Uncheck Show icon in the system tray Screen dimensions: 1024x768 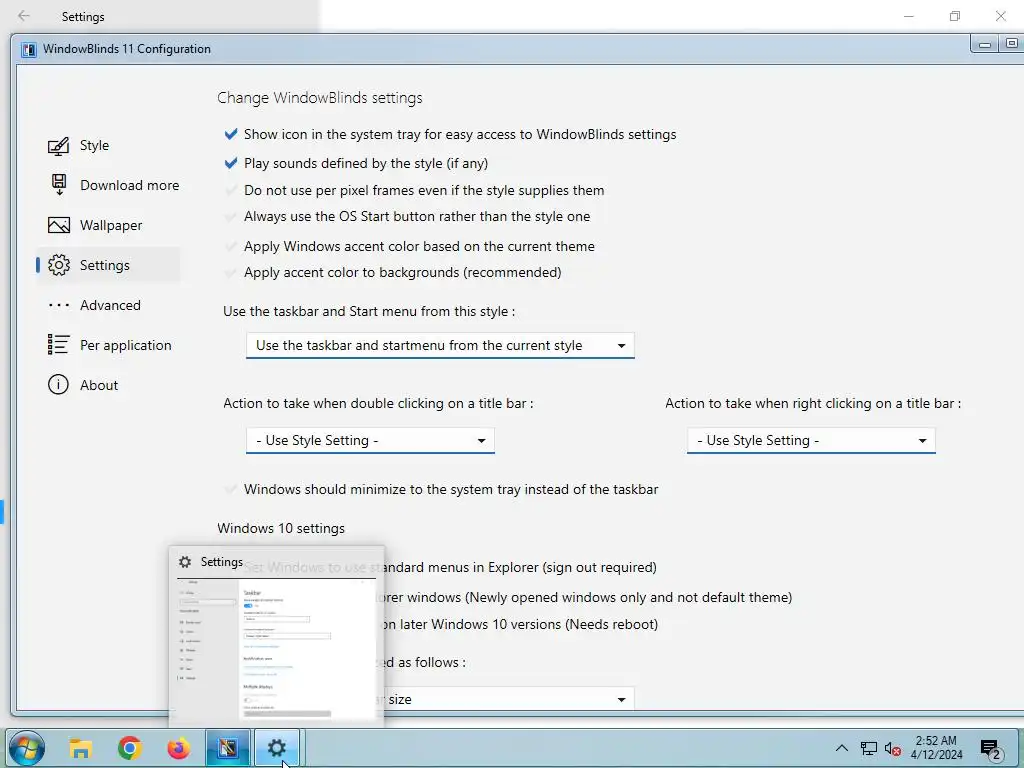coord(231,135)
